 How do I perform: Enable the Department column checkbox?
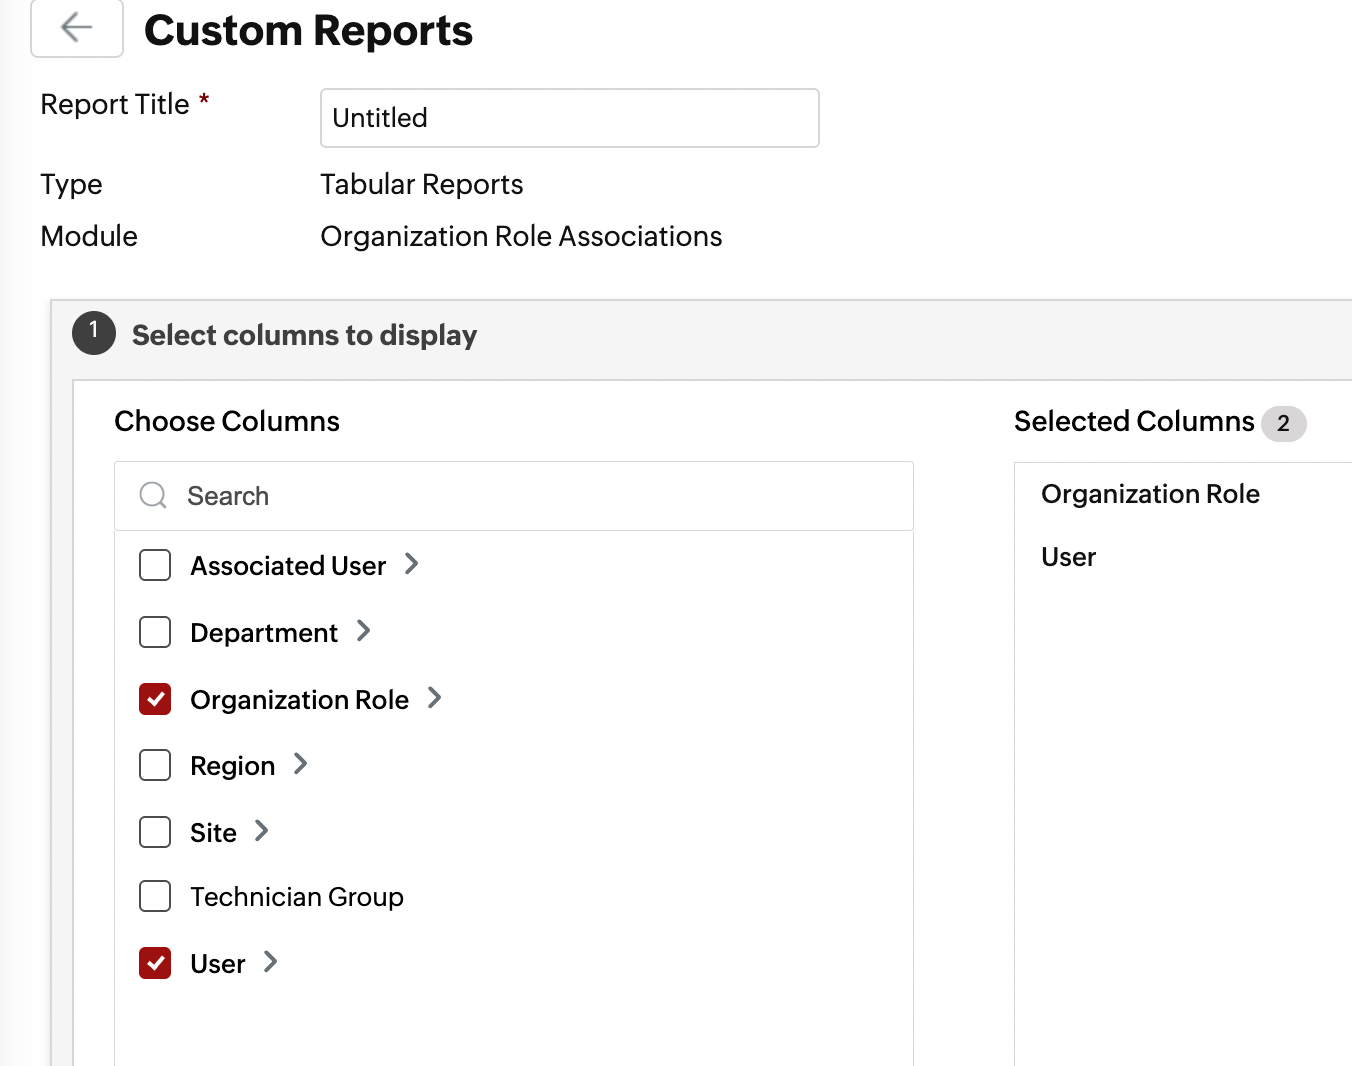click(x=155, y=632)
